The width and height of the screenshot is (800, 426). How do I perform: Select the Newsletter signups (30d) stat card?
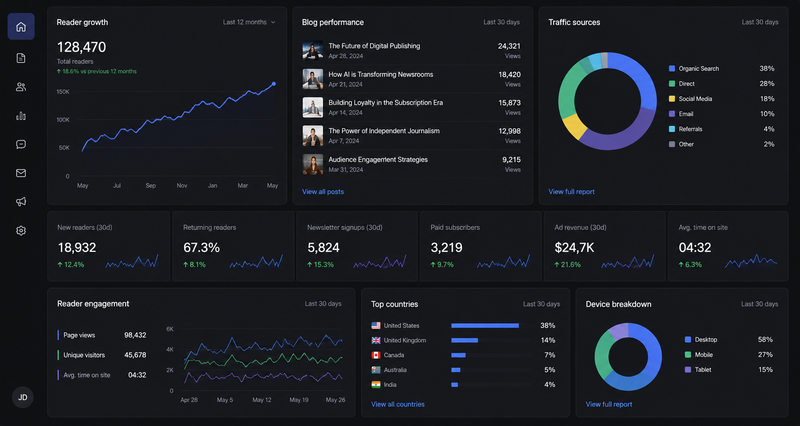357,246
